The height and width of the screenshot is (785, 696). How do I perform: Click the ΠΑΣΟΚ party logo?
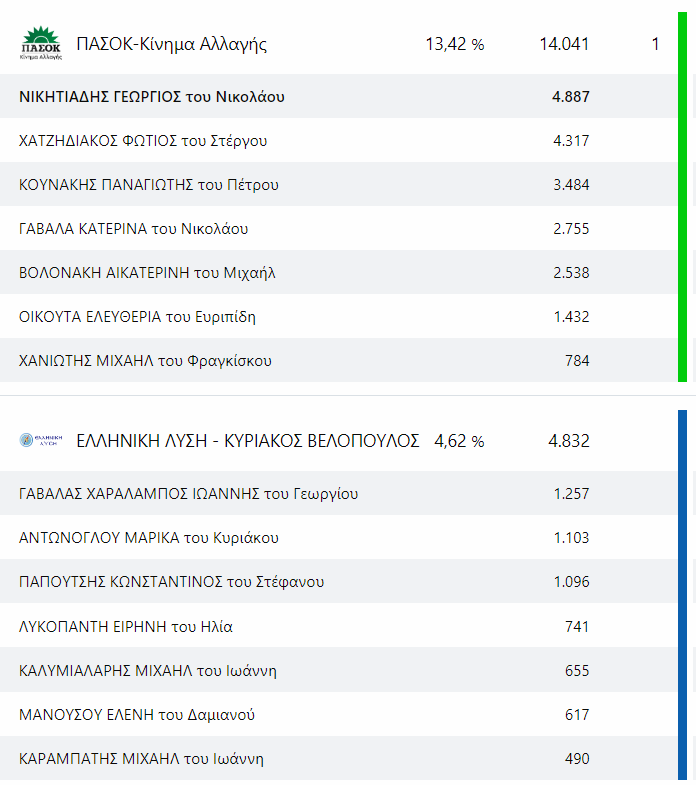[x=41, y=44]
